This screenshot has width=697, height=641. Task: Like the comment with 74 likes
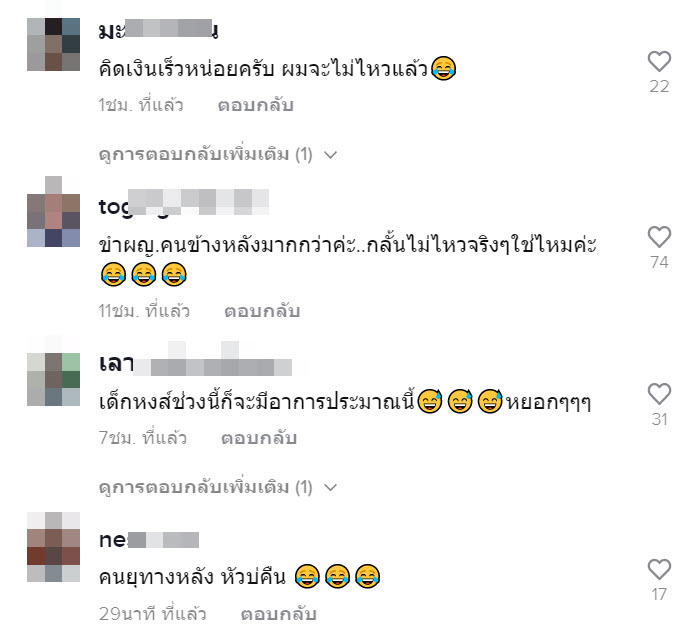pos(659,237)
